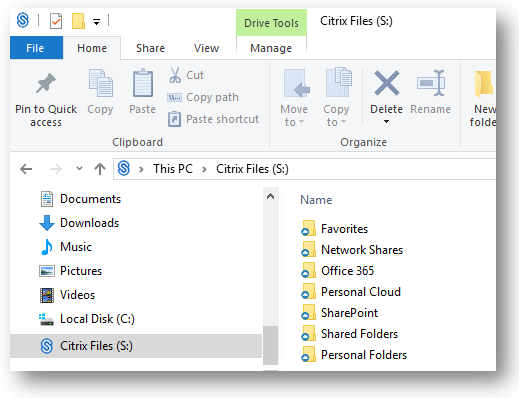
Task: Expand the Delete options arrow
Action: tap(386, 122)
